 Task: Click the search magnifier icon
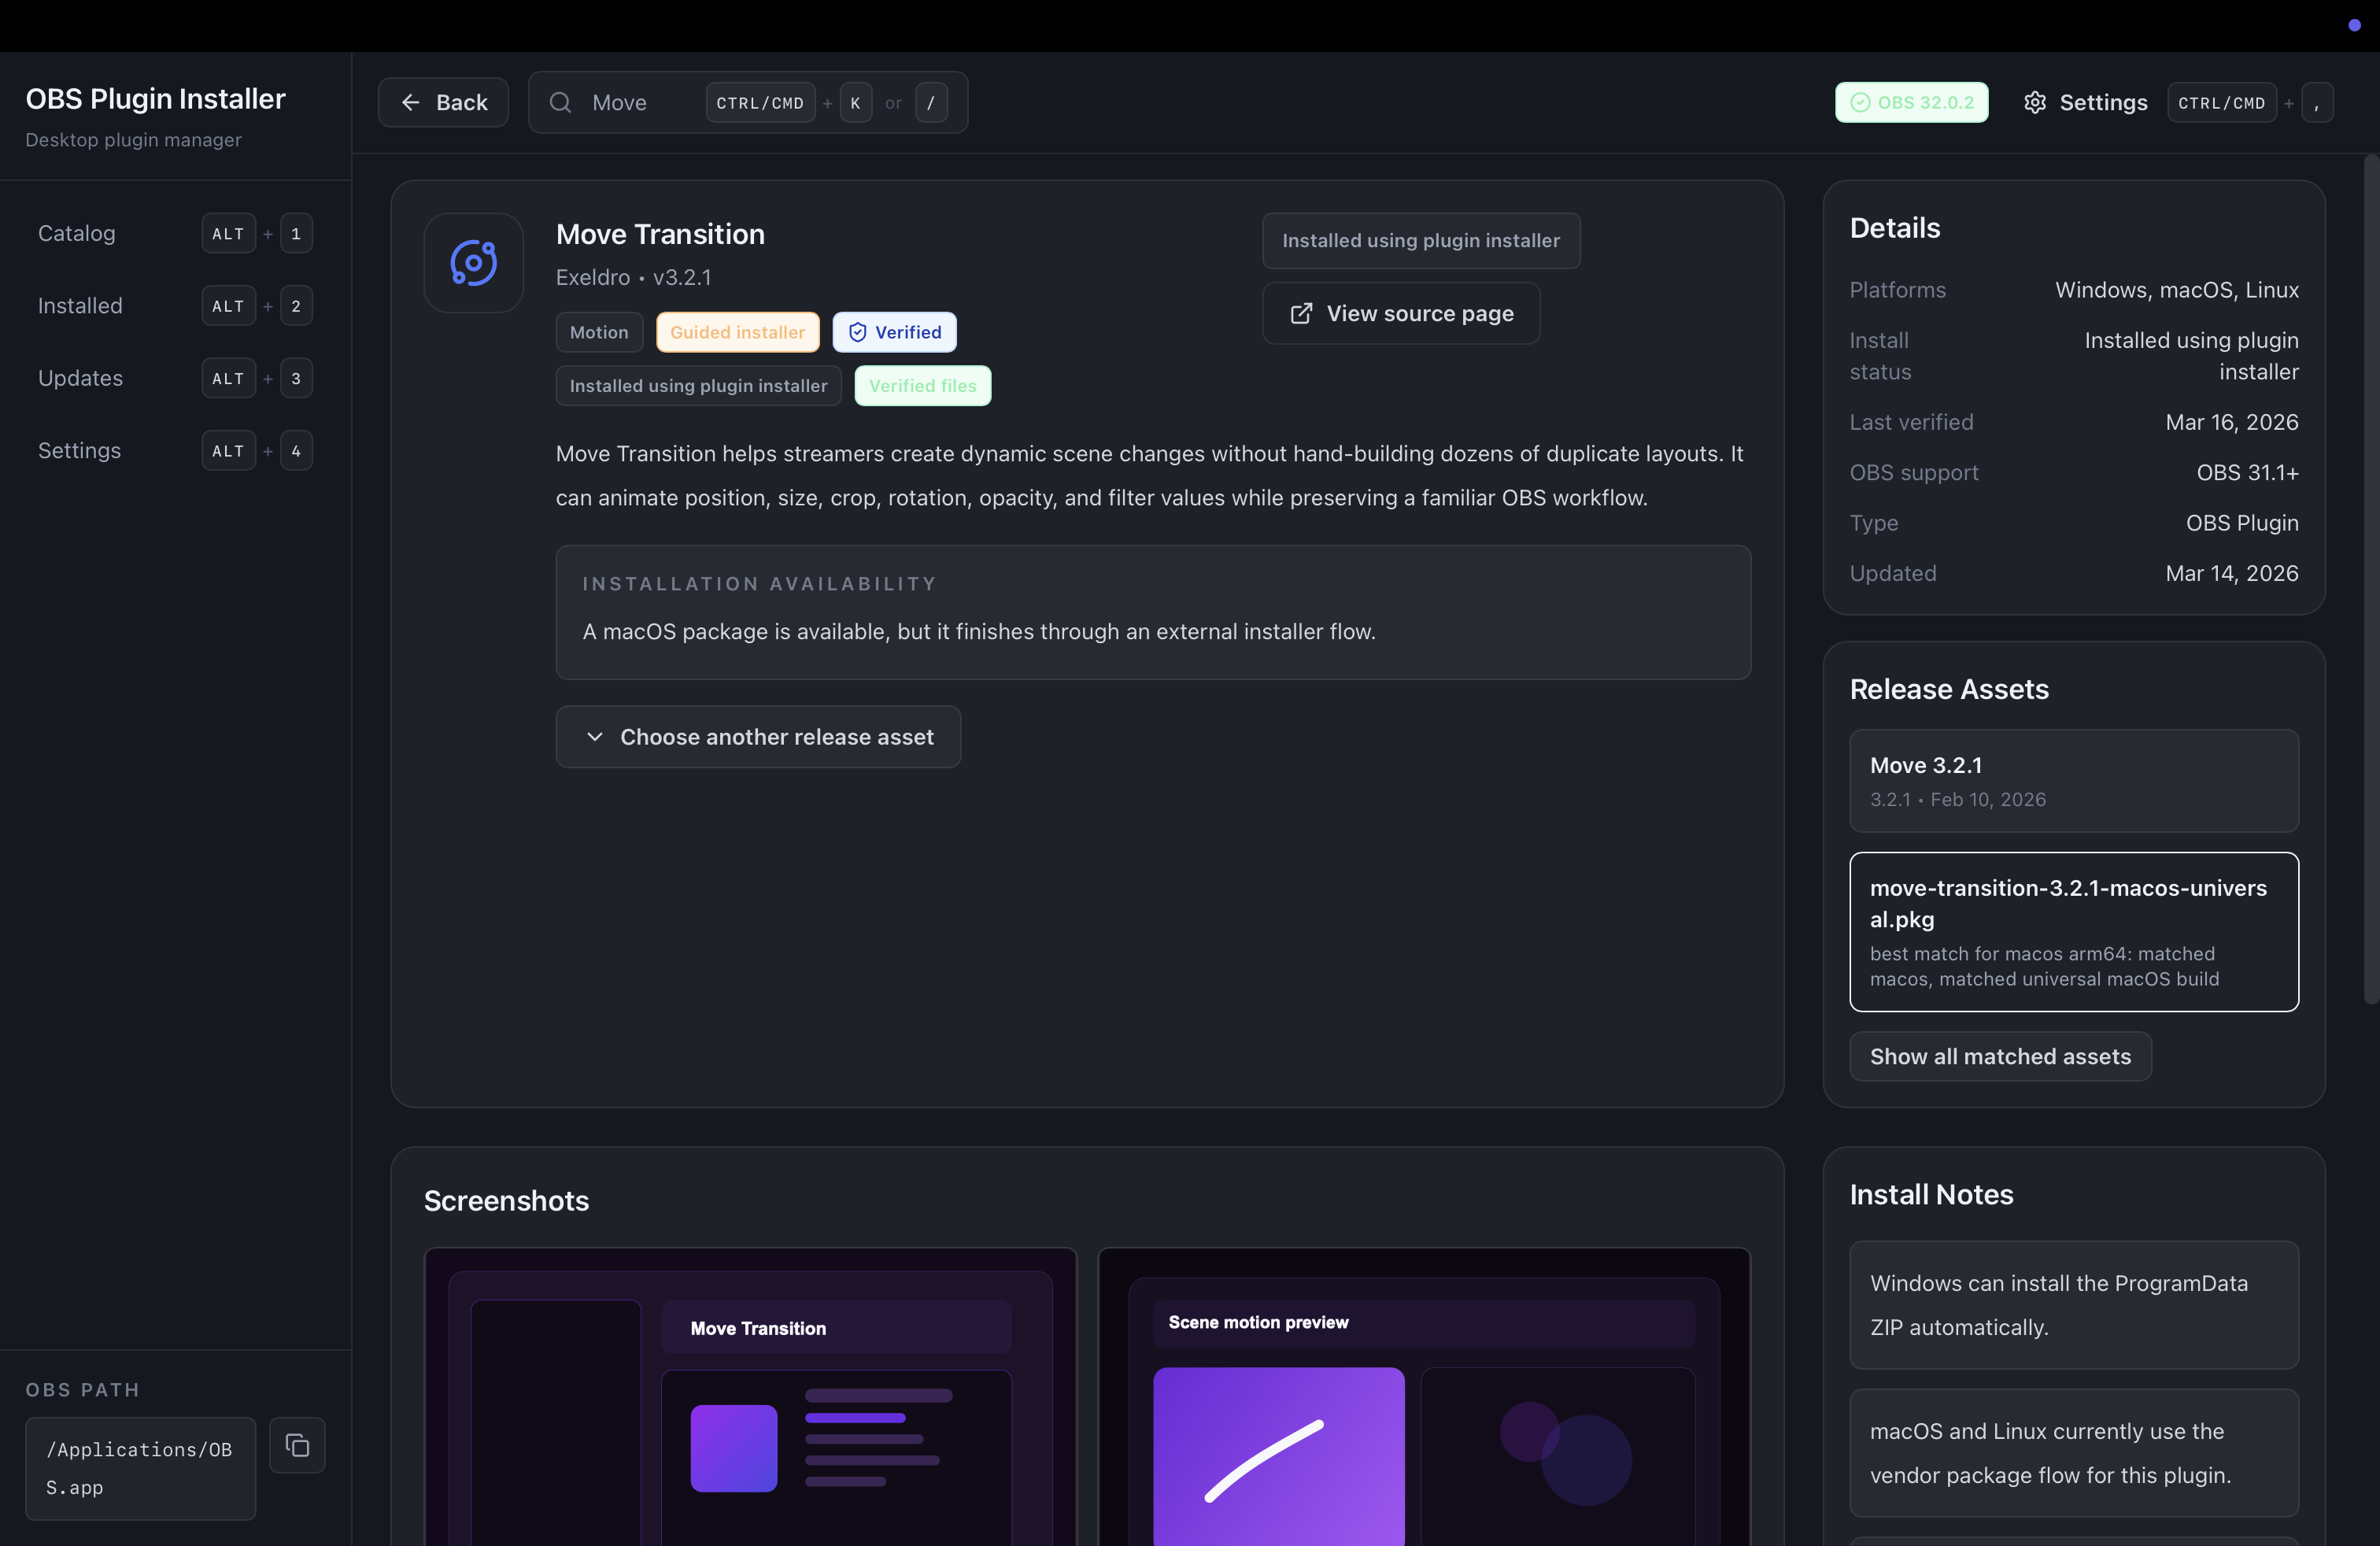pos(560,102)
